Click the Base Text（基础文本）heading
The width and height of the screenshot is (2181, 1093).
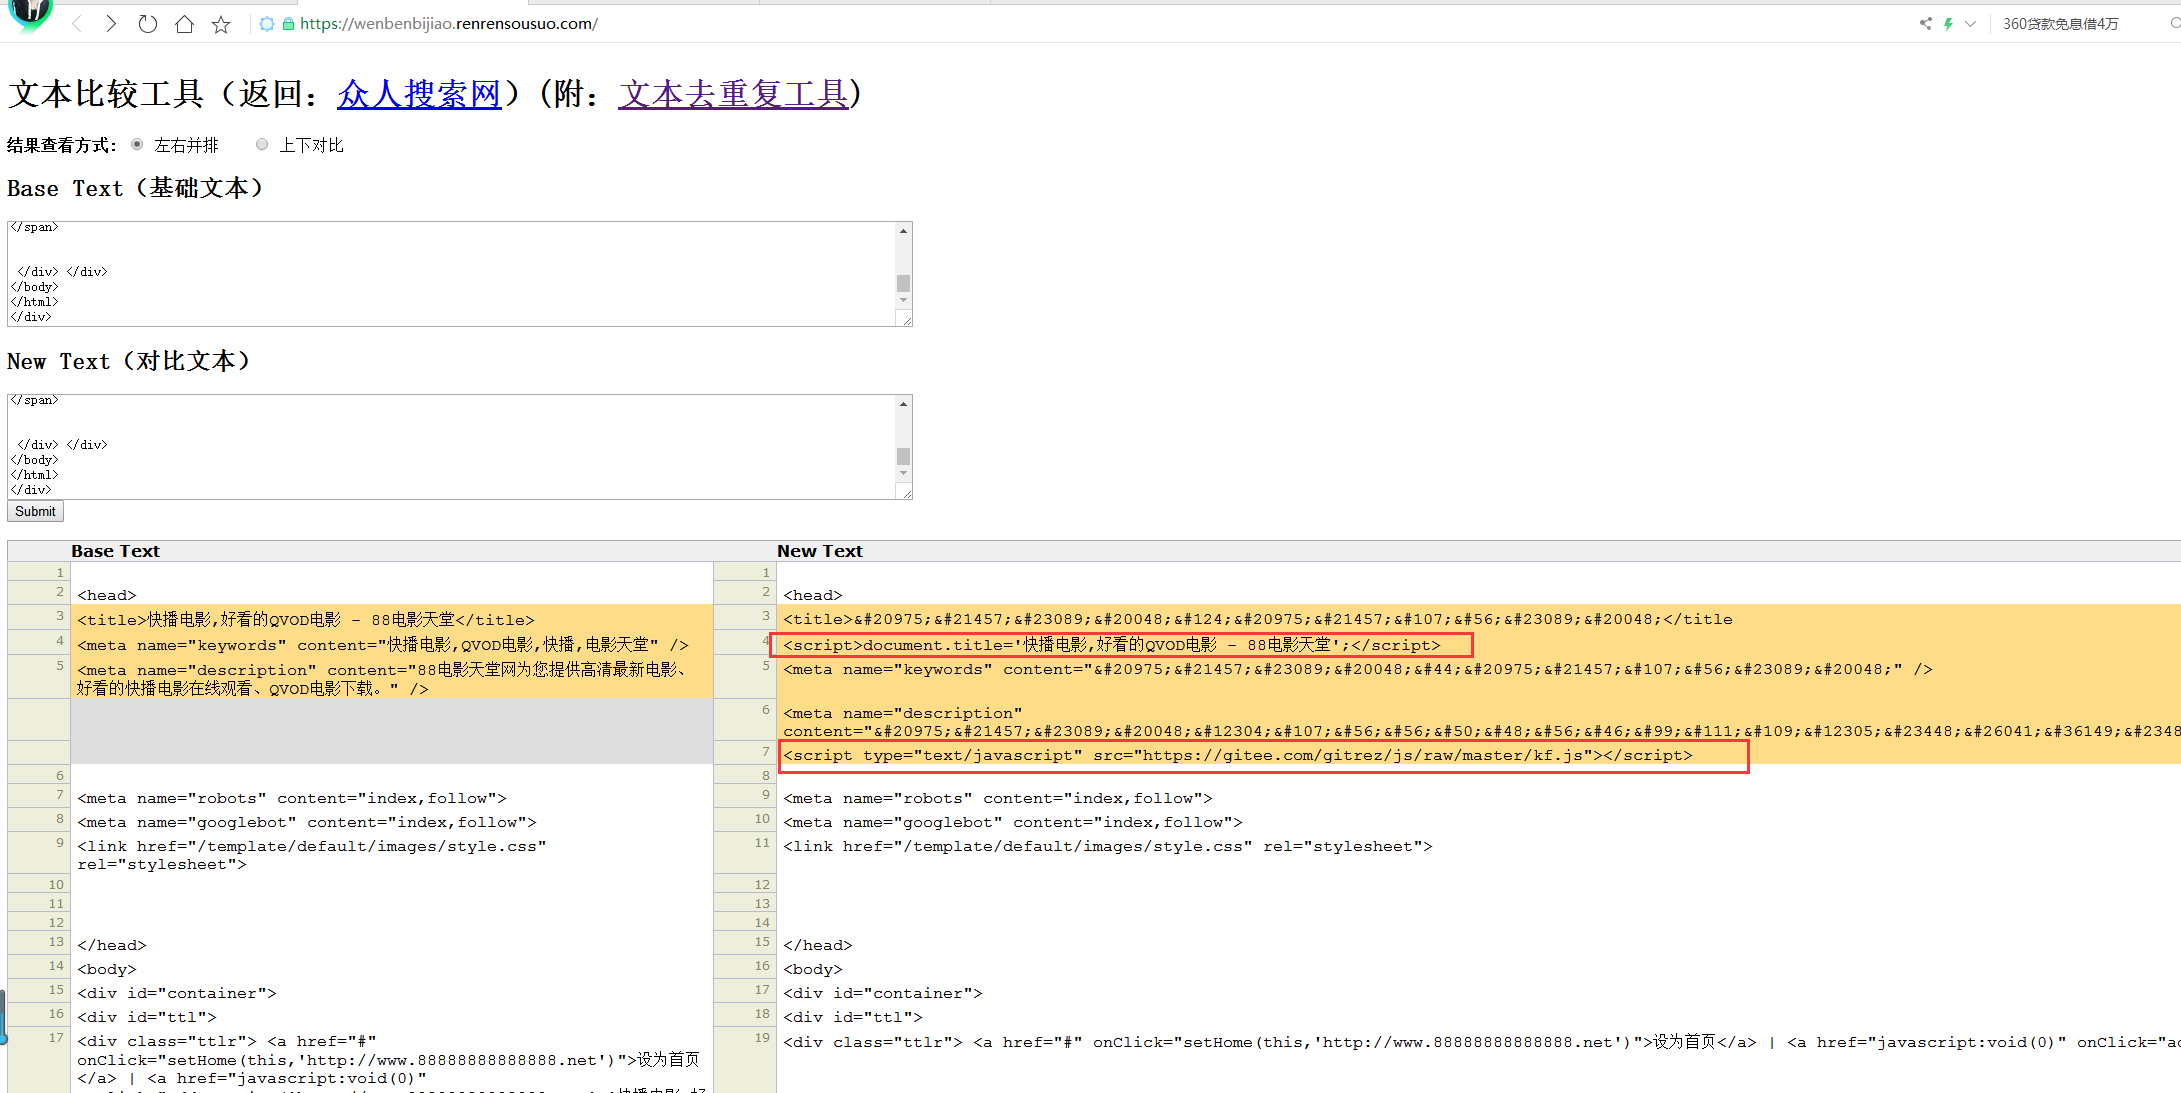pos(135,188)
